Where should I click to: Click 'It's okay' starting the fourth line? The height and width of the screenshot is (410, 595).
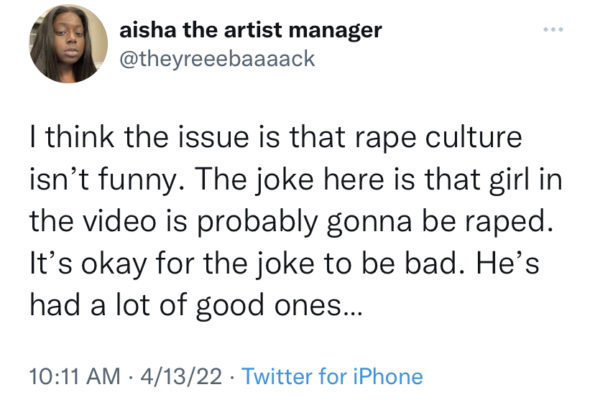tap(88, 264)
